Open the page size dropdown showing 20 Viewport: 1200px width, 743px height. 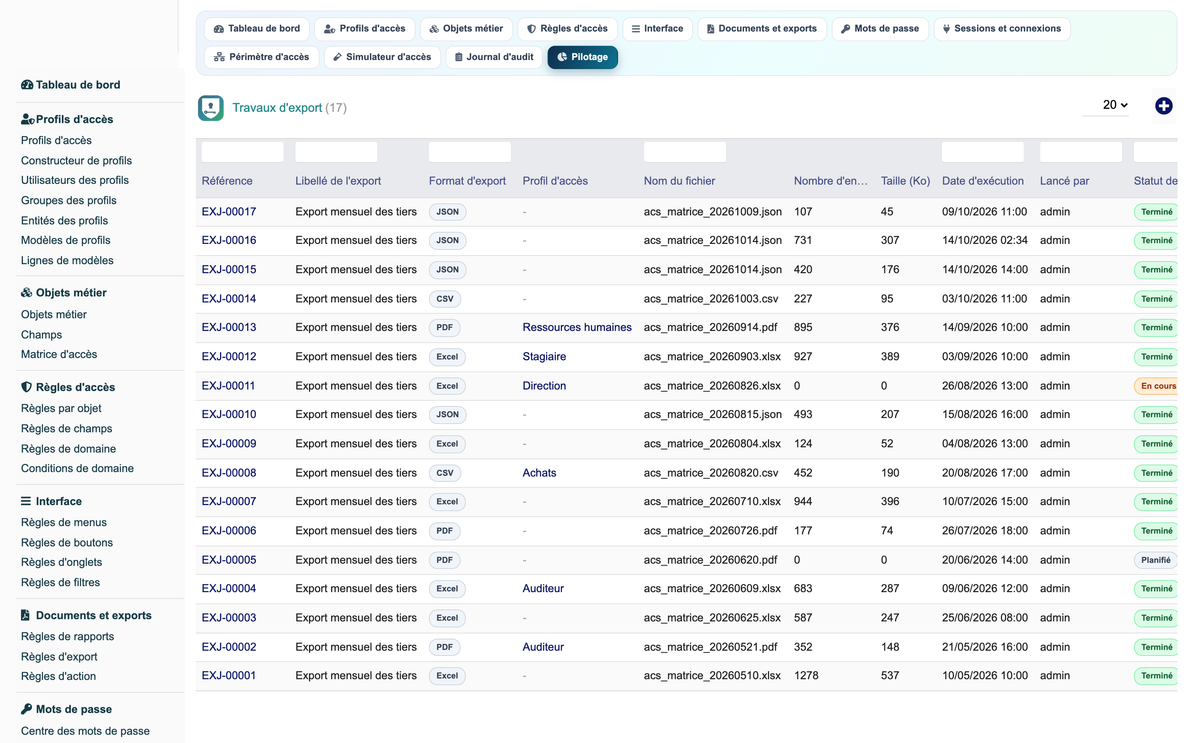click(1106, 105)
